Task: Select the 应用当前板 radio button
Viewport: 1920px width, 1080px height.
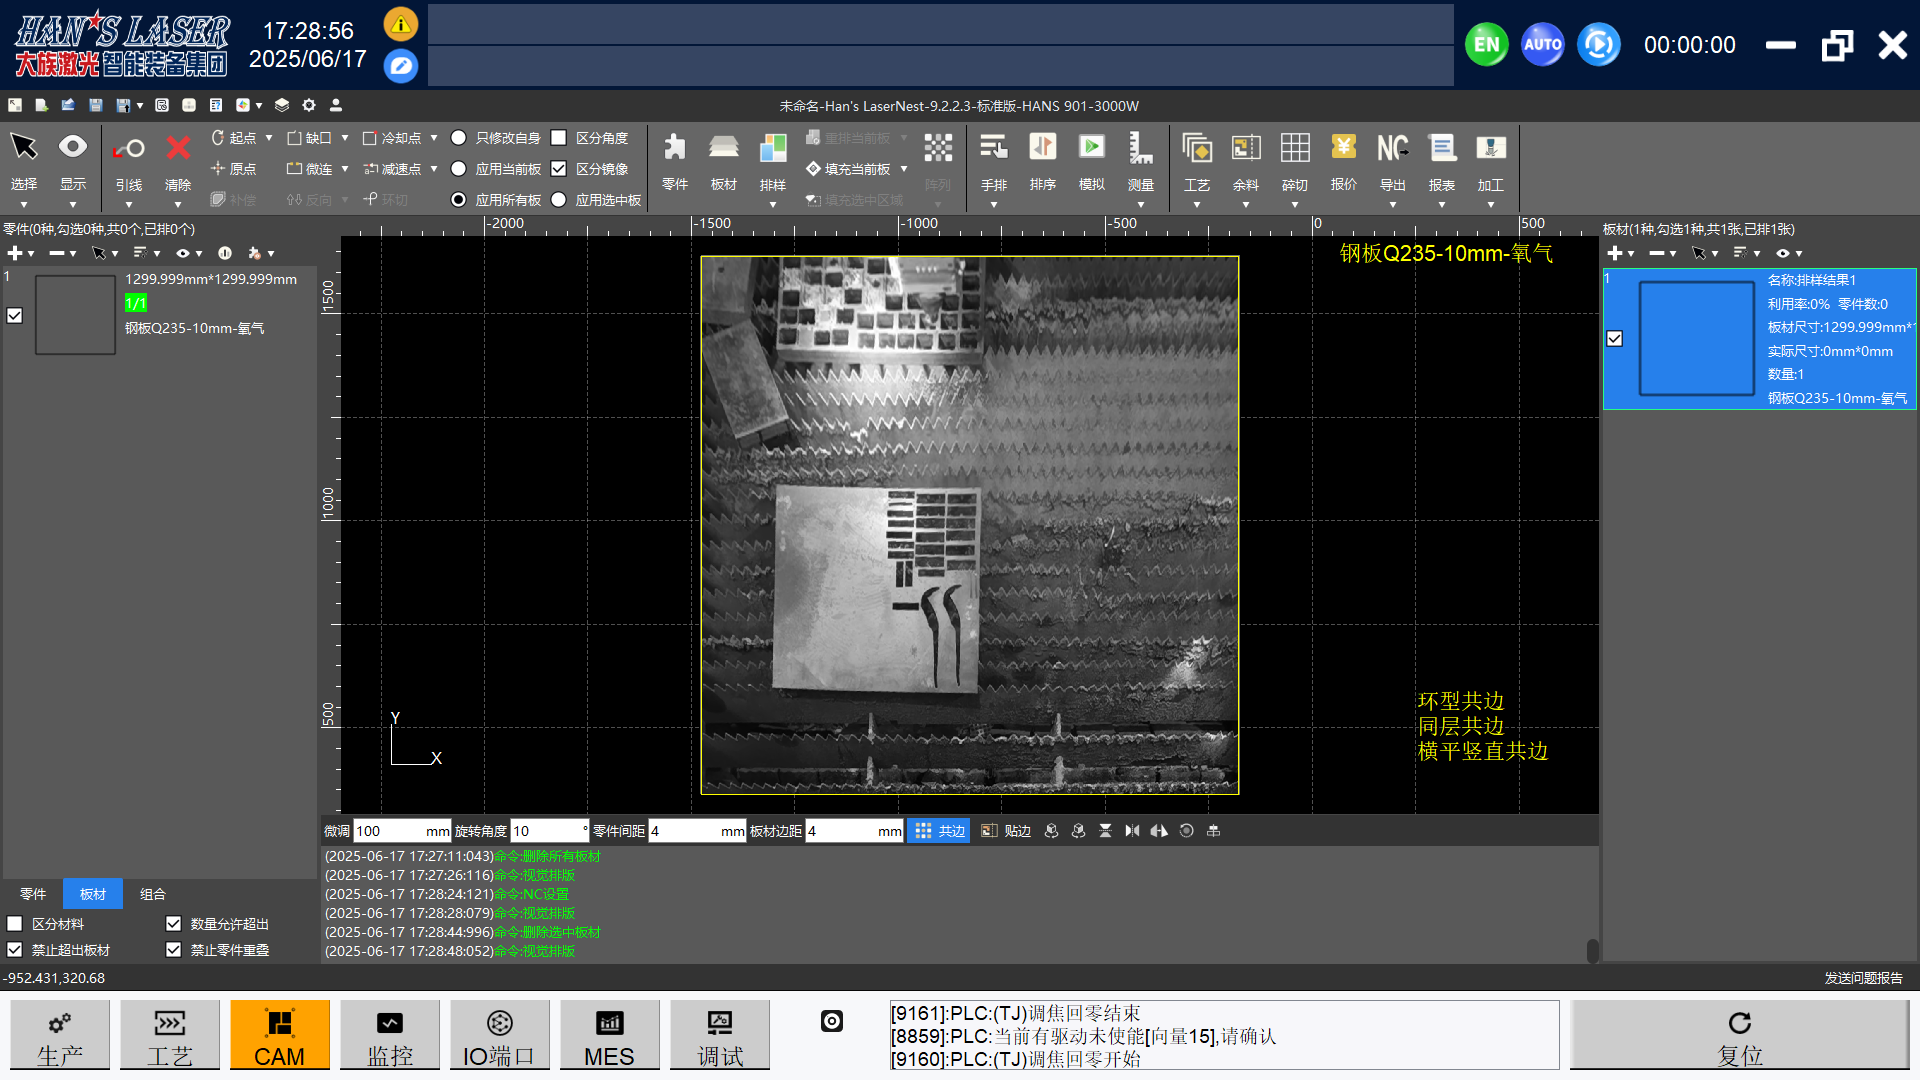Action: [x=459, y=169]
